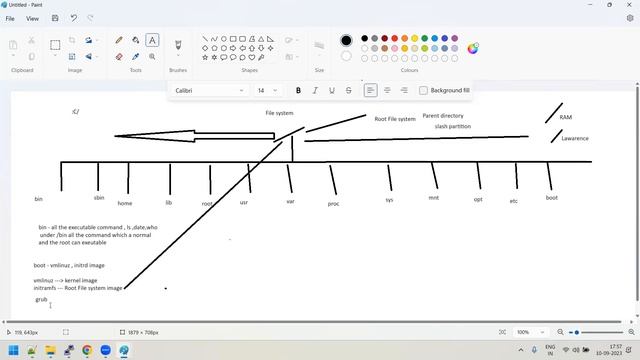Click the vertical canvas scrollbar
The height and width of the screenshot is (360, 640).
637,193
